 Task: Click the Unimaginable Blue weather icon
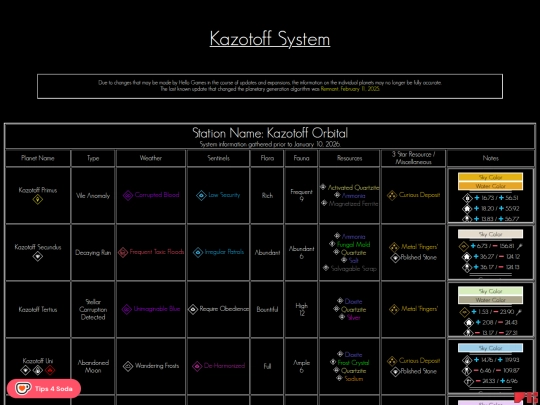127,309
